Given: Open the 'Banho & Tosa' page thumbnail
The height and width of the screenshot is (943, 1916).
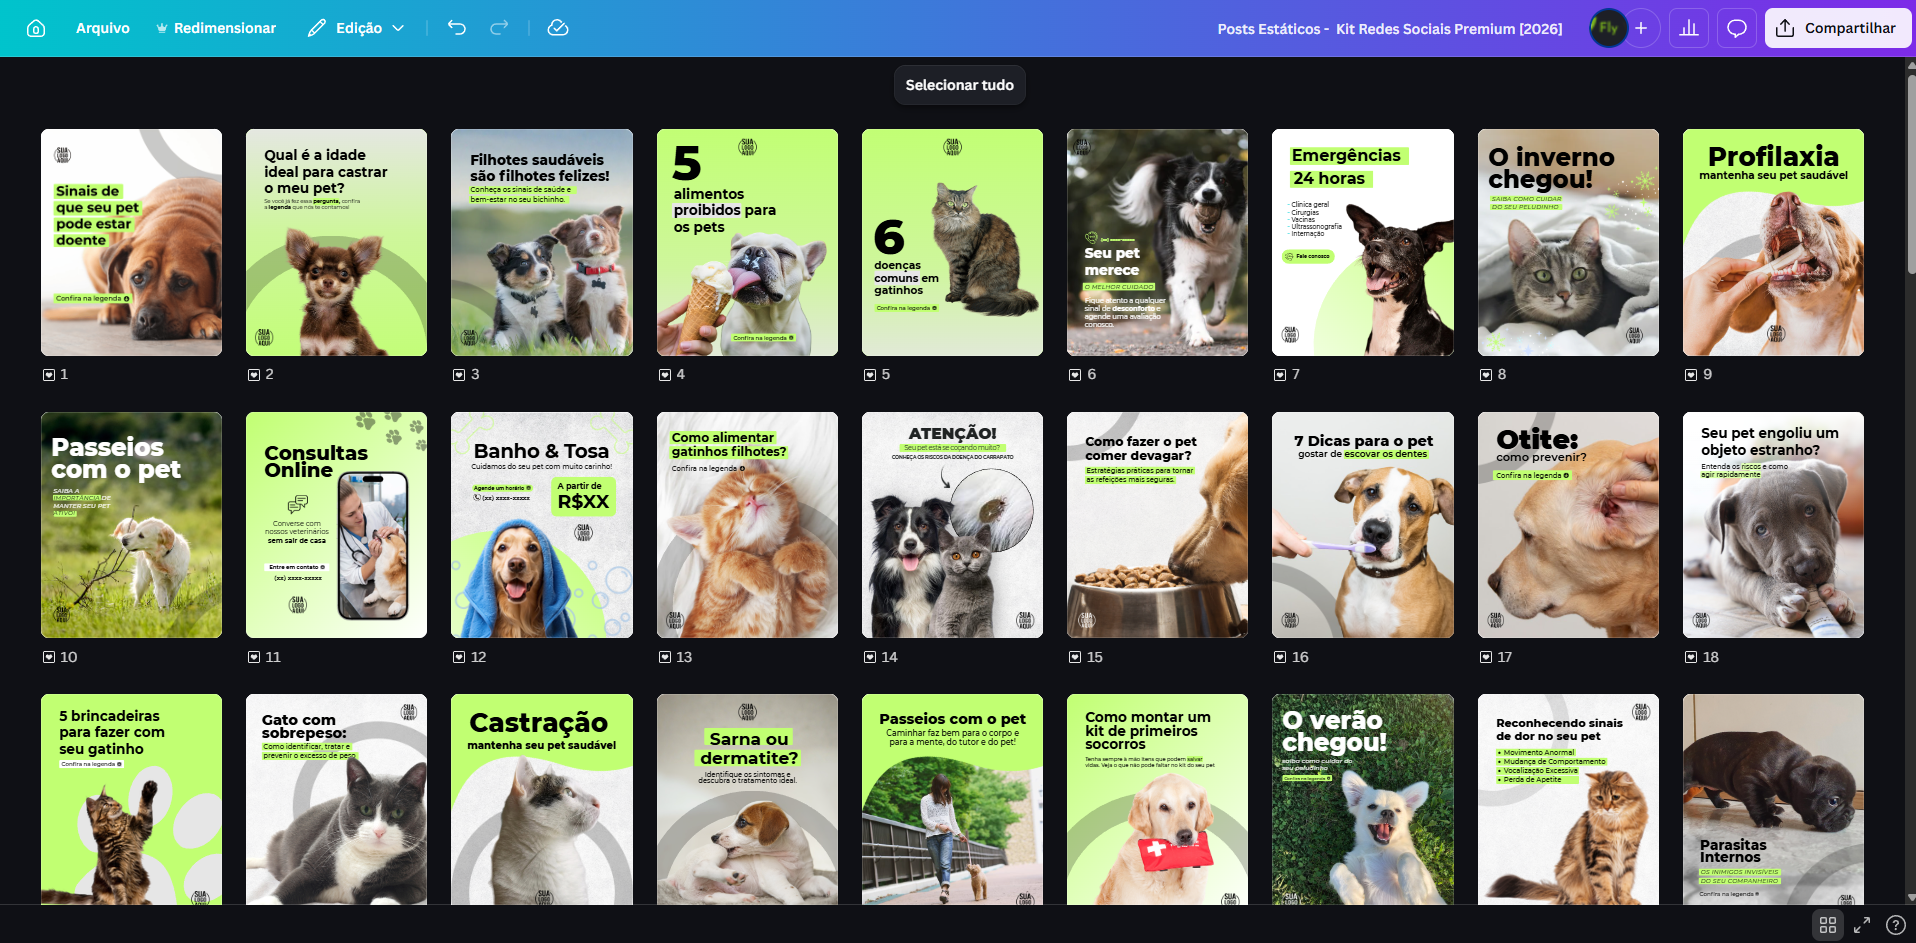Looking at the screenshot, I should tap(541, 525).
